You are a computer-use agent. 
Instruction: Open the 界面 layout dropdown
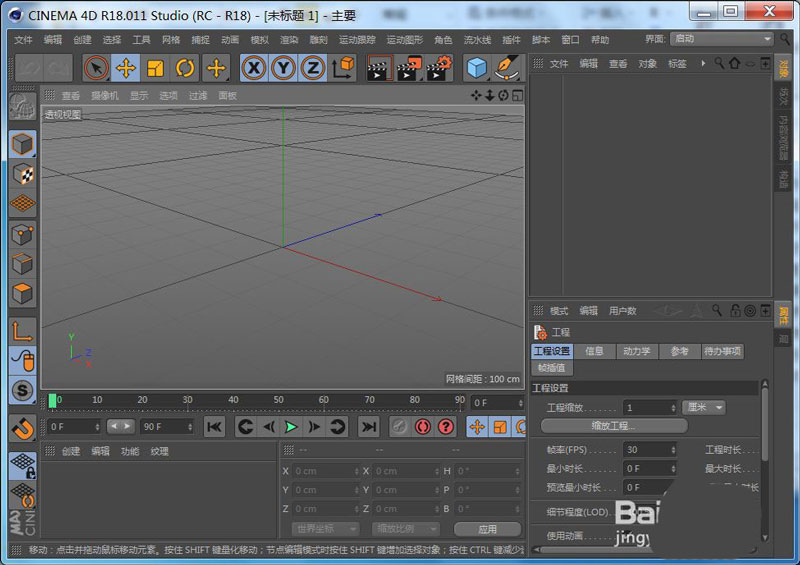pos(722,39)
